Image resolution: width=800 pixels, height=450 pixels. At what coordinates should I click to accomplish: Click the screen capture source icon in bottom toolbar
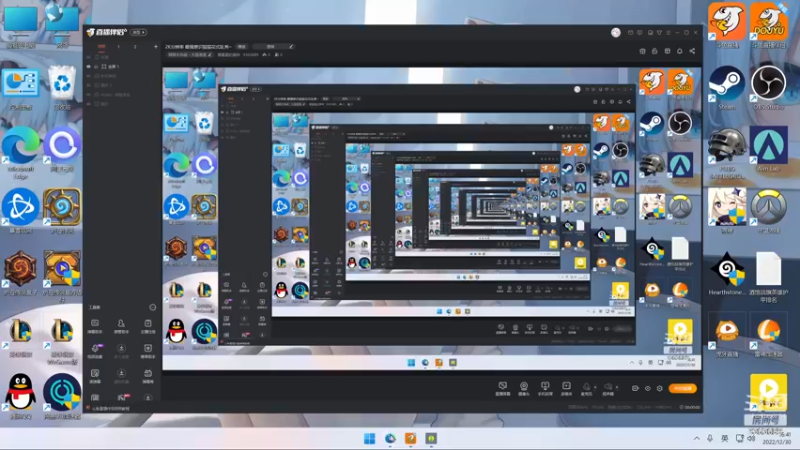503,388
